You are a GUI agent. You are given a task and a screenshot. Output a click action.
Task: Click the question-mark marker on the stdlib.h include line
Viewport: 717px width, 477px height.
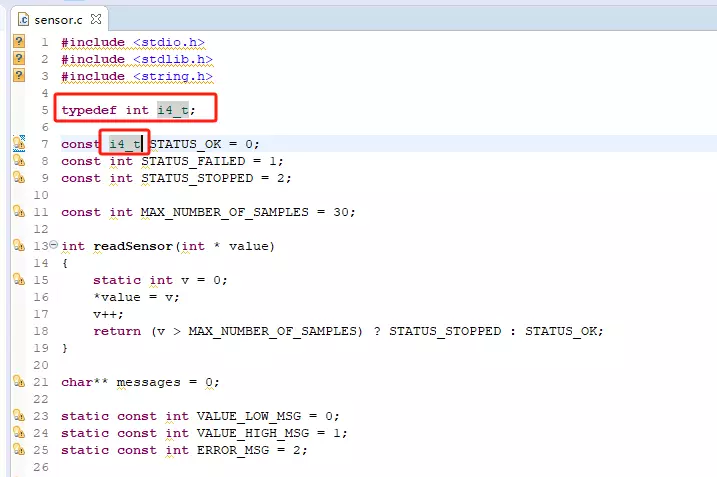pyautogui.click(x=18, y=59)
